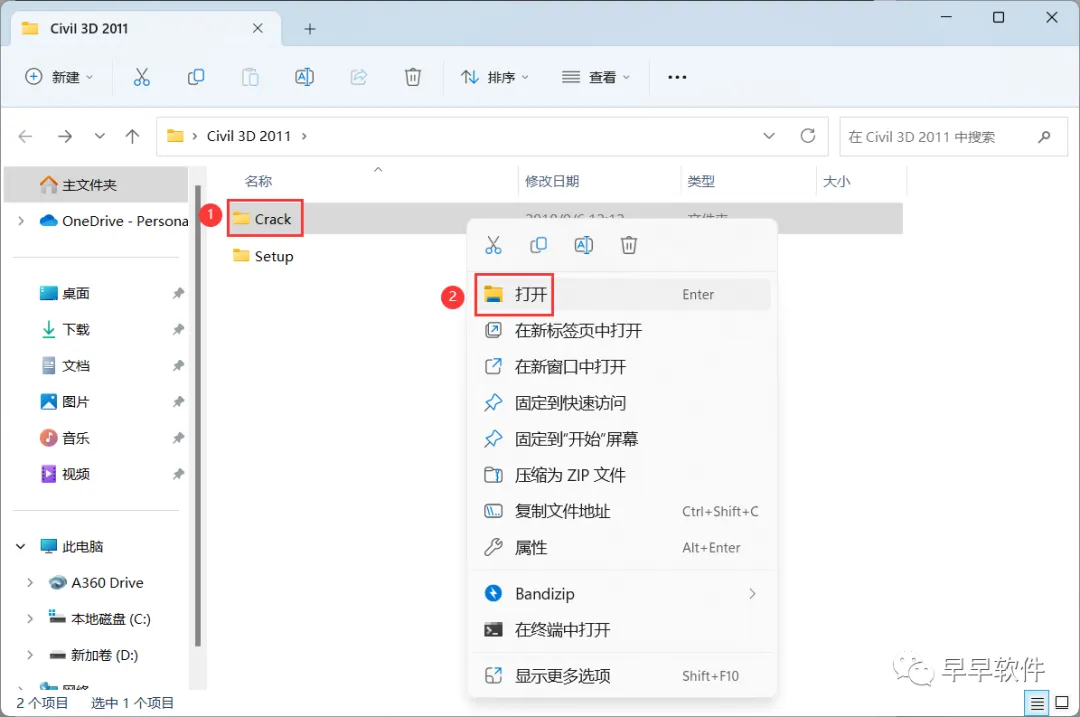Collapse the 此电脑 tree node
The image size is (1080, 717).
point(21,547)
